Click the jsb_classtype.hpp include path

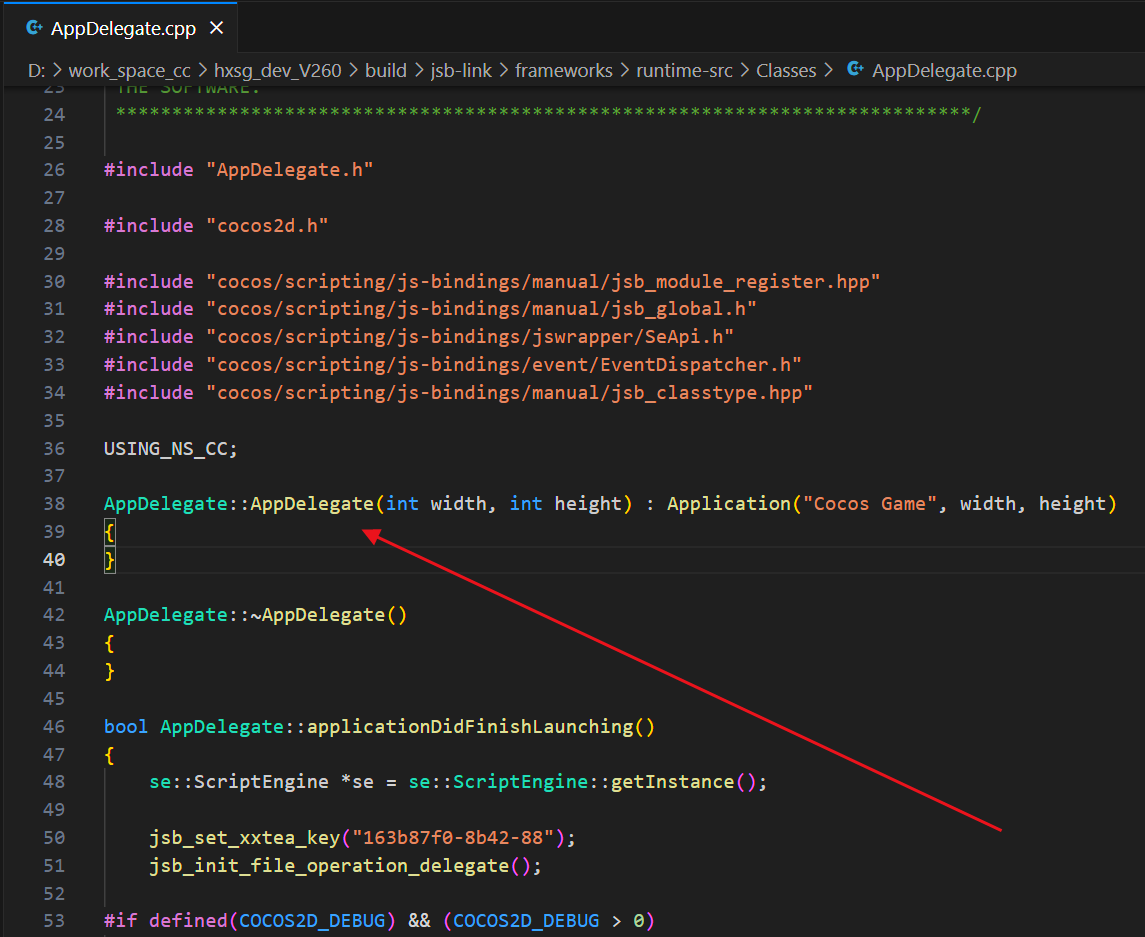[509, 393]
